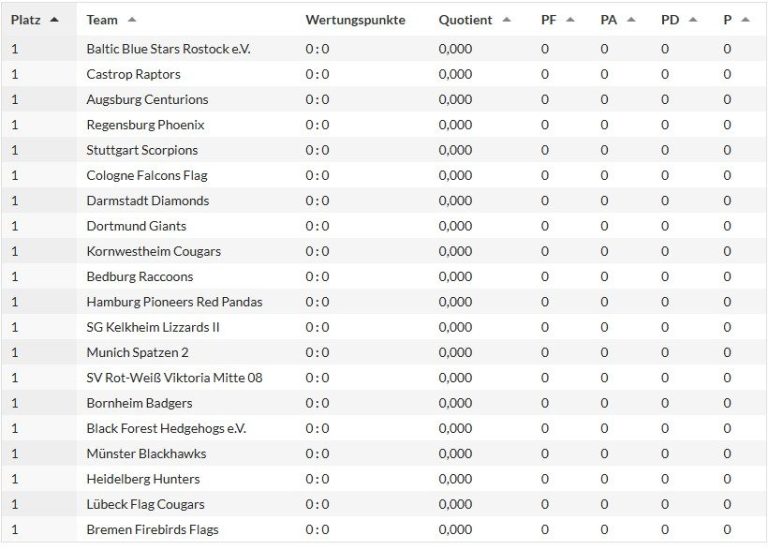Click the Quotient header label
The height and width of the screenshot is (550, 768).
pos(466,20)
